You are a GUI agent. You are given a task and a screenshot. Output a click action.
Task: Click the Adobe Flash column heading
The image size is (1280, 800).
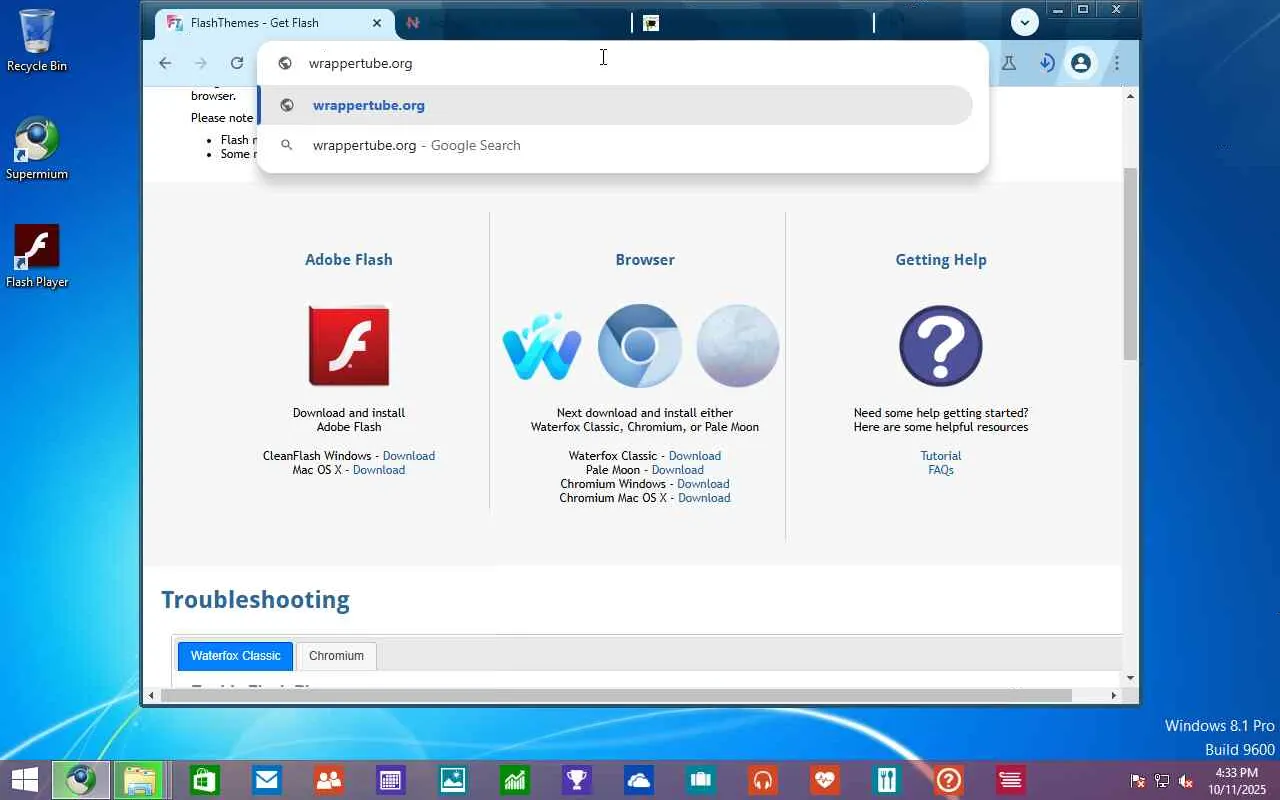349,259
